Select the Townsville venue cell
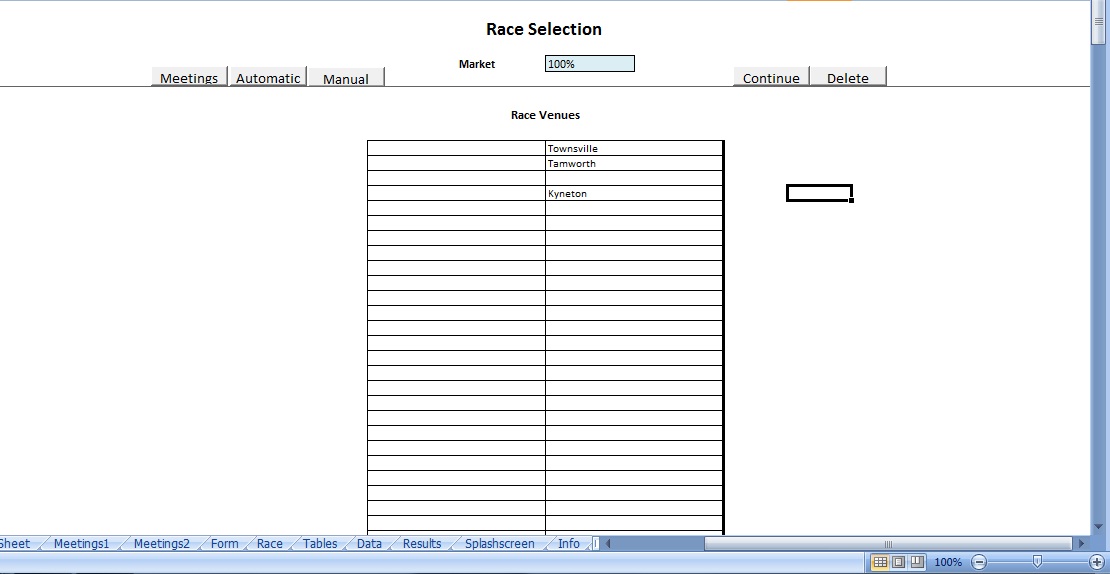Viewport: 1110px width, 574px height. 633,148
